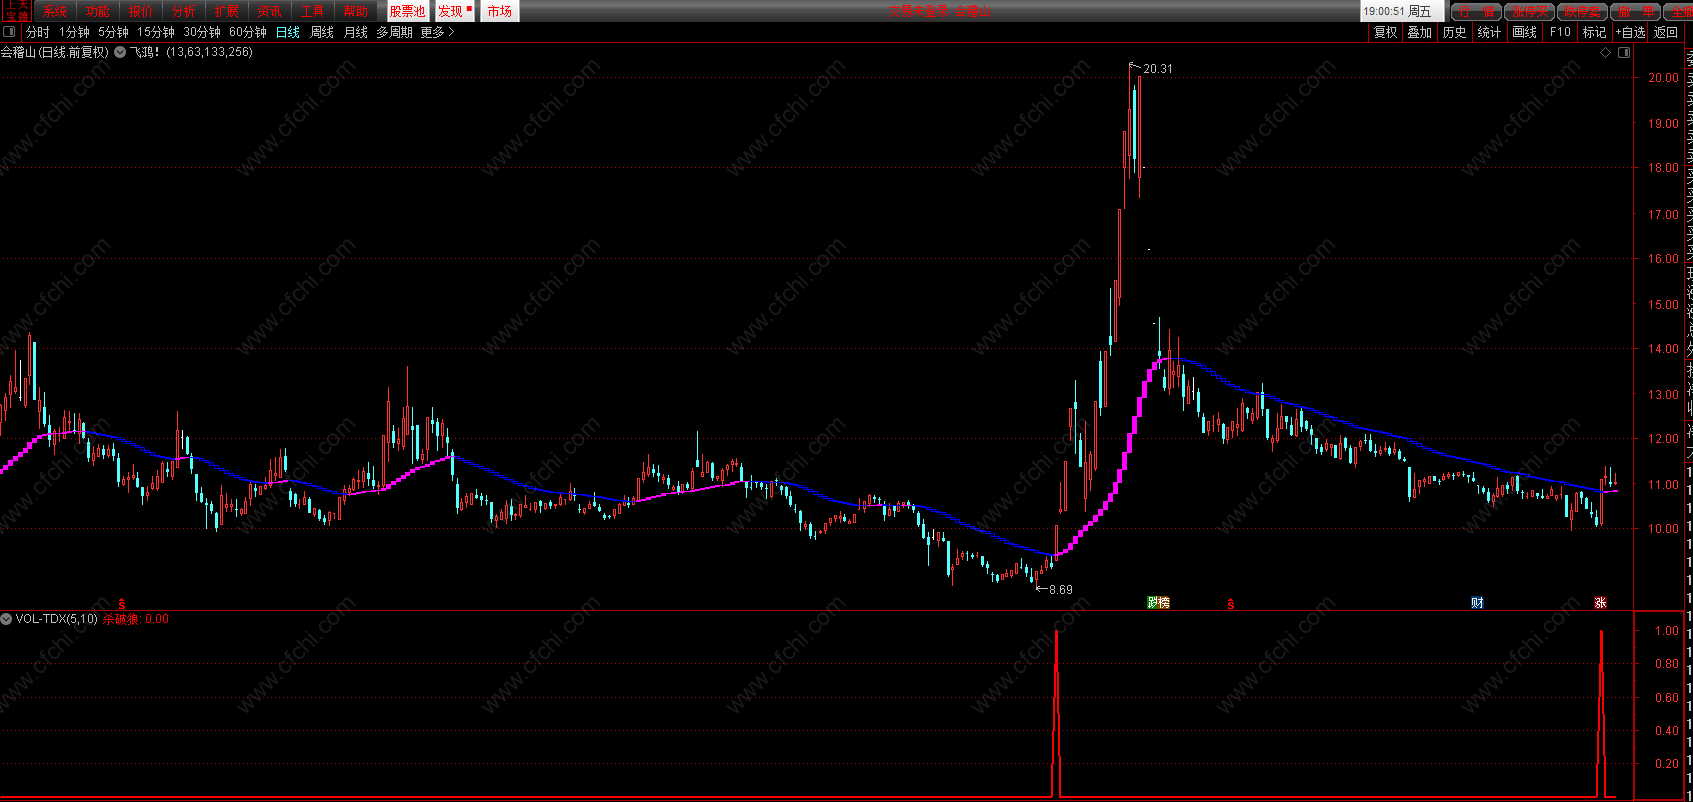Click the 跌停卖 button
This screenshot has height=802, width=1693.
(1582, 11)
